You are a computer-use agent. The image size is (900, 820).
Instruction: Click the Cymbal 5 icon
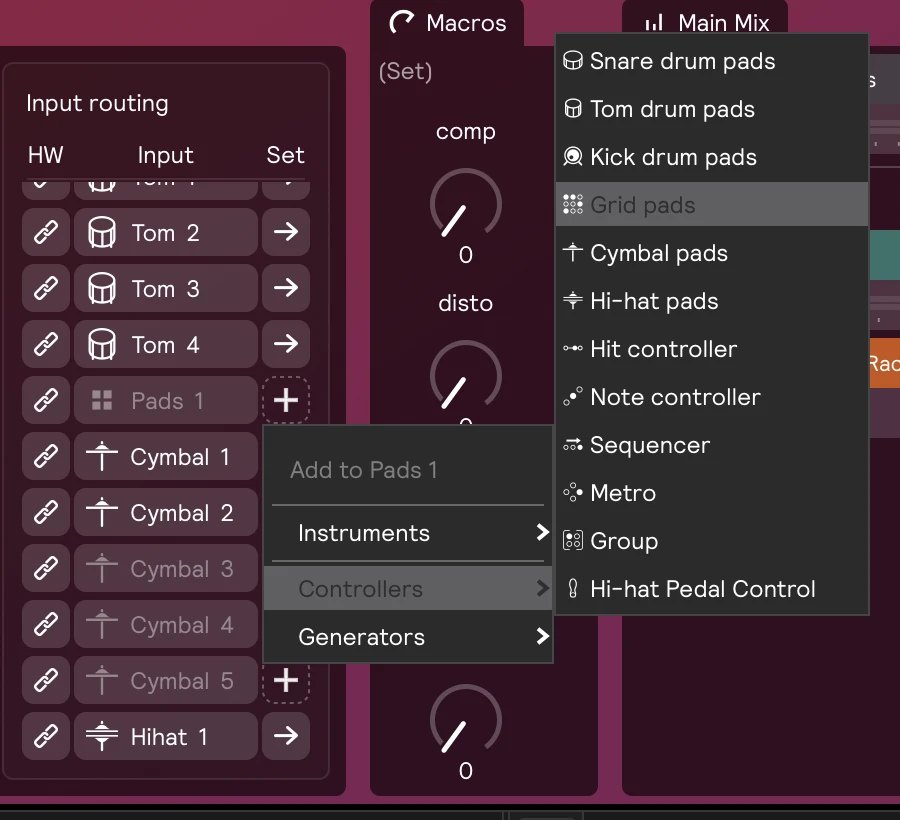(x=102, y=681)
